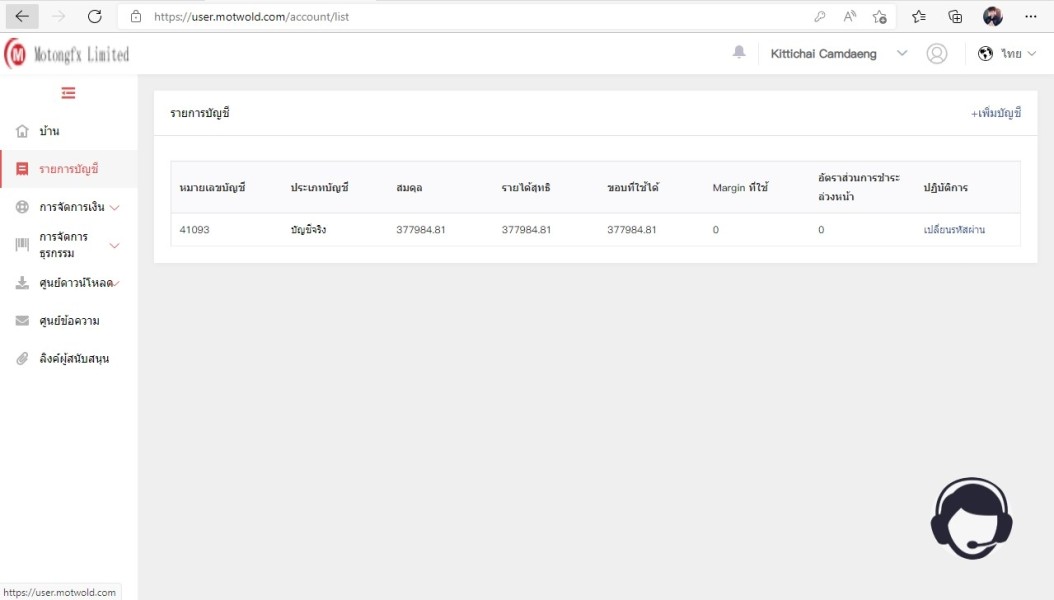Click the browser forward arrow
This screenshot has height=600, width=1054.
pos(58,16)
